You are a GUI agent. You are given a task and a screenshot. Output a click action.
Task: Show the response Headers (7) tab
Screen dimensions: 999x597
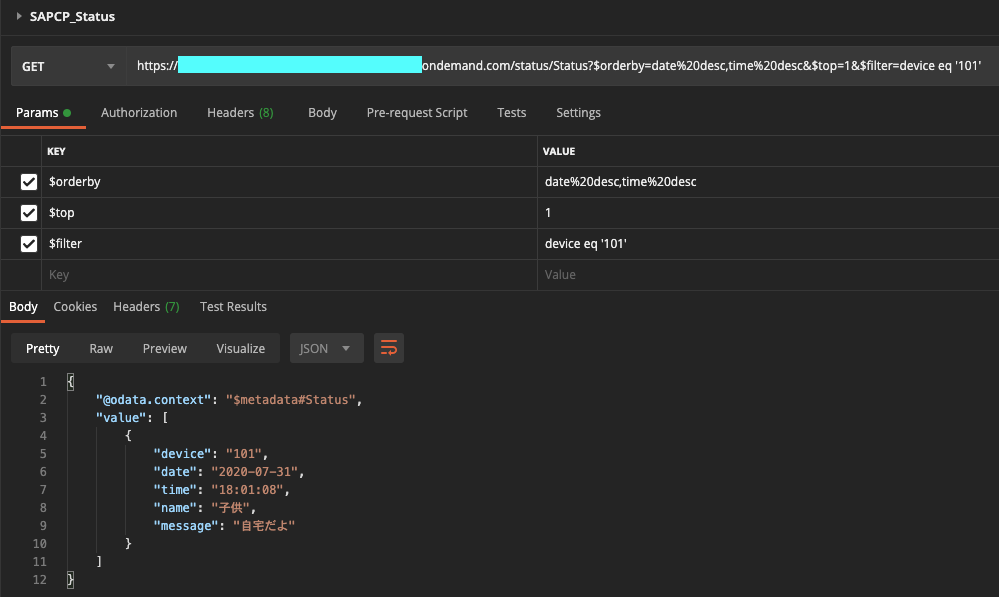click(x=147, y=306)
